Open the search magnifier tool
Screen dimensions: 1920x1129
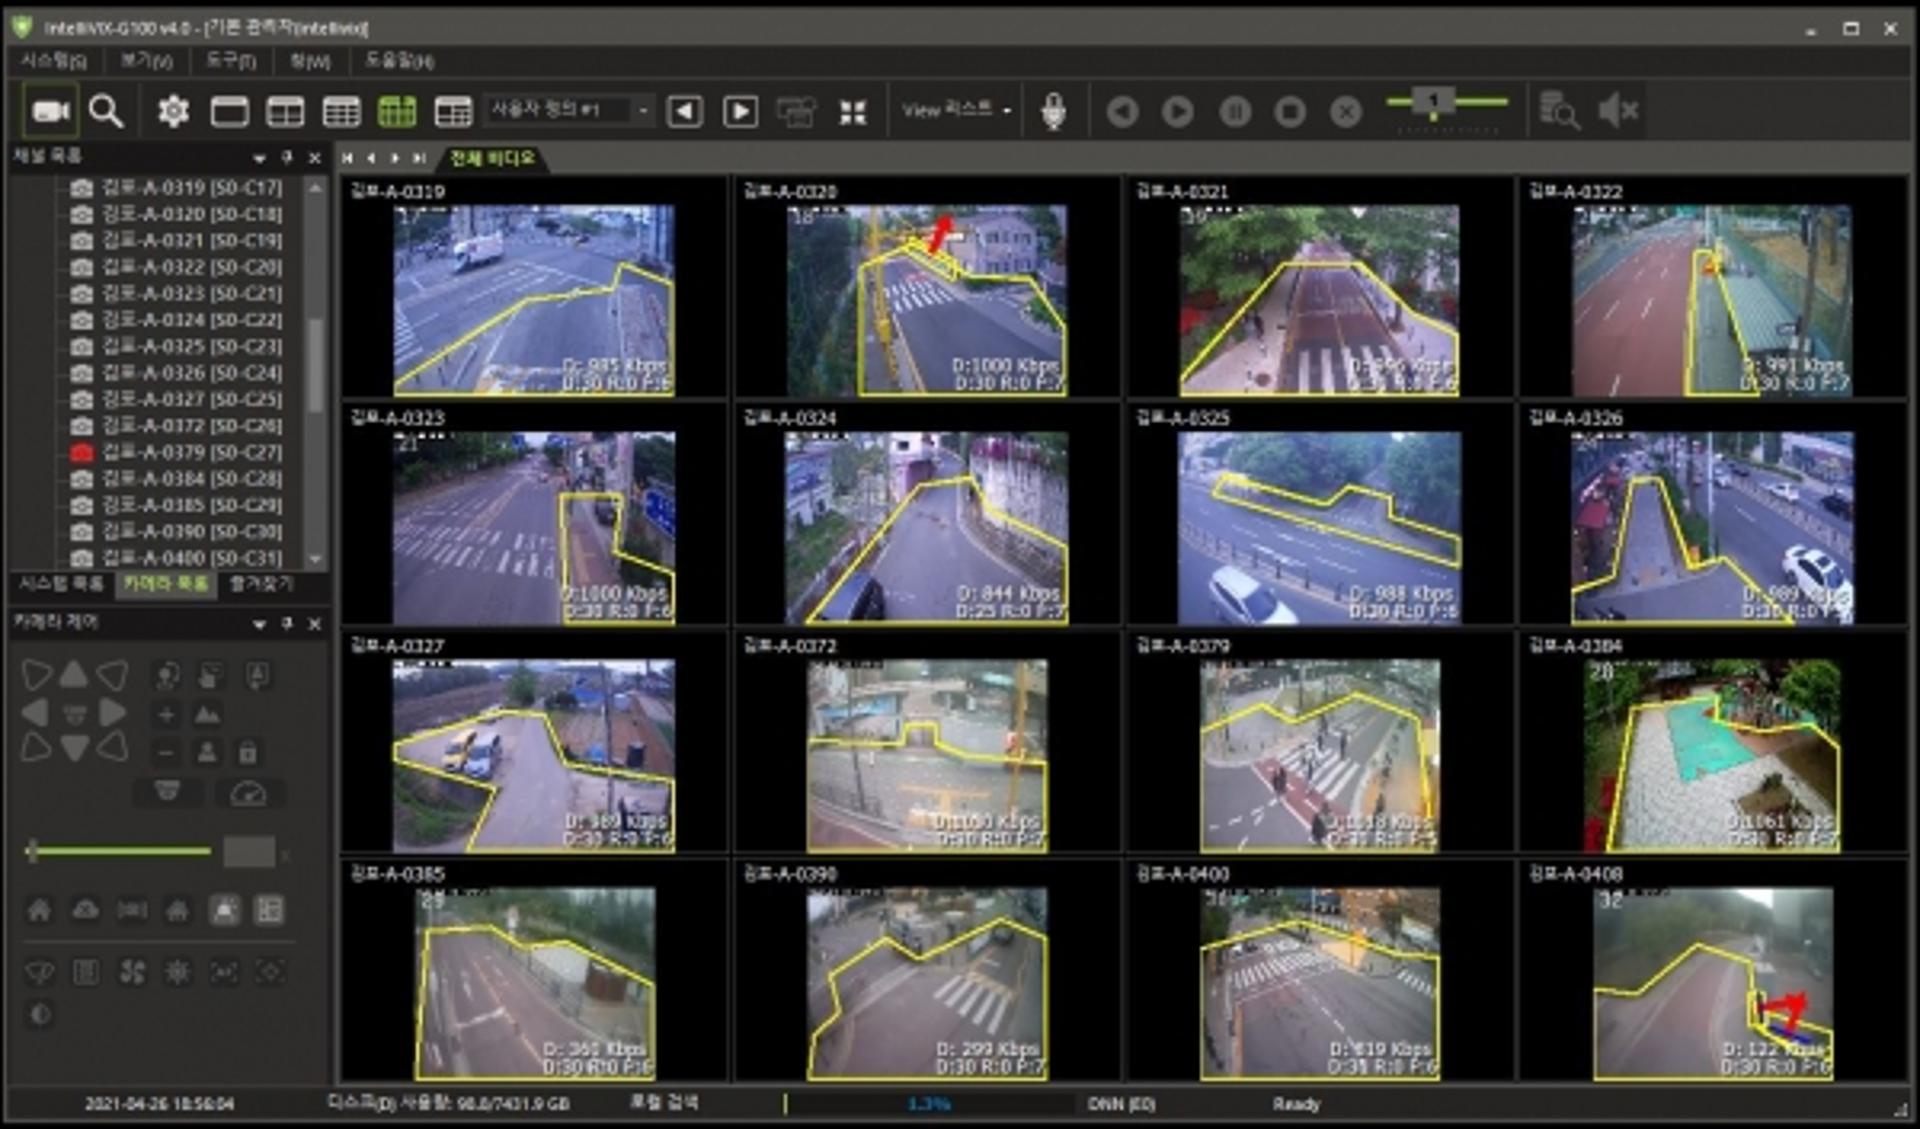click(106, 111)
